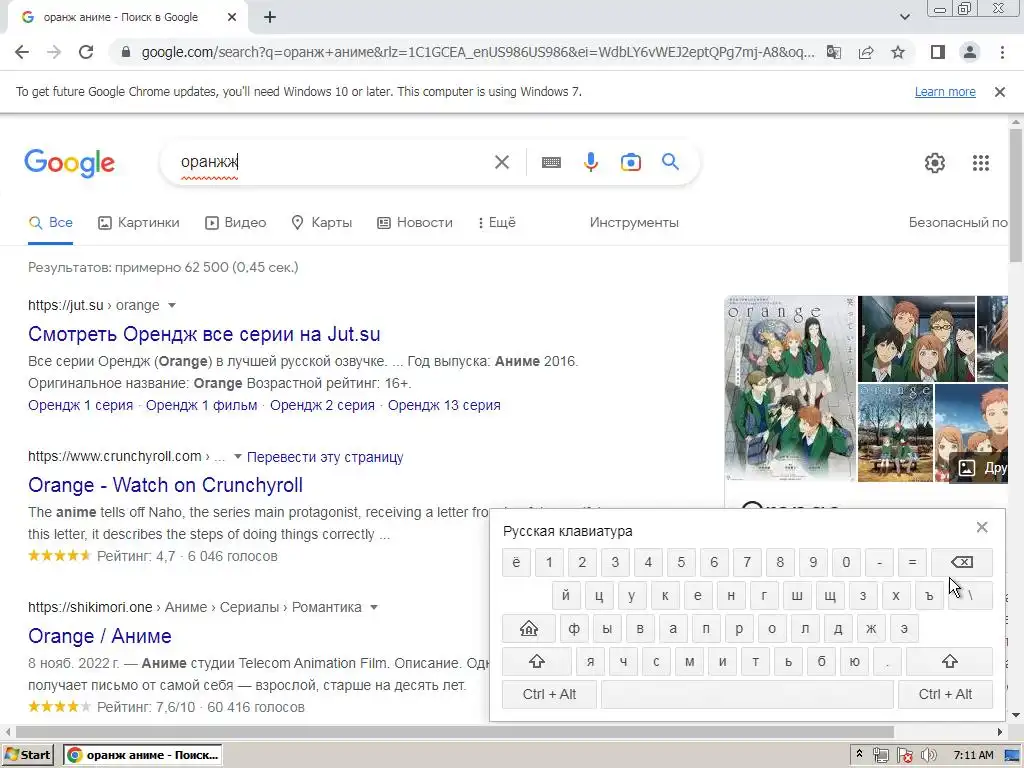Go back with the browser back arrow
1024x768 pixels.
coord(22,52)
